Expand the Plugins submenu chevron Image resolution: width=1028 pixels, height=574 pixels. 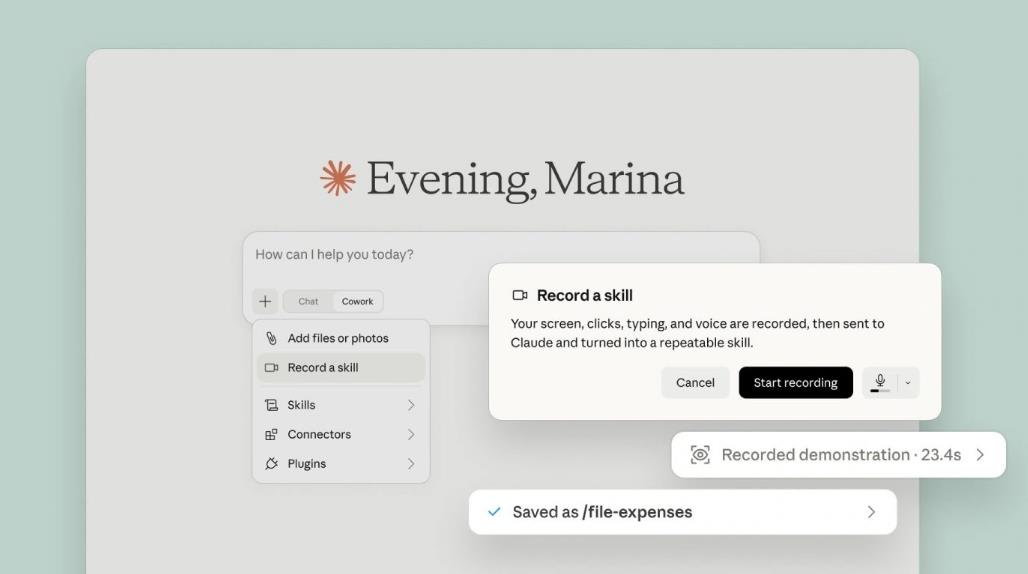click(411, 463)
